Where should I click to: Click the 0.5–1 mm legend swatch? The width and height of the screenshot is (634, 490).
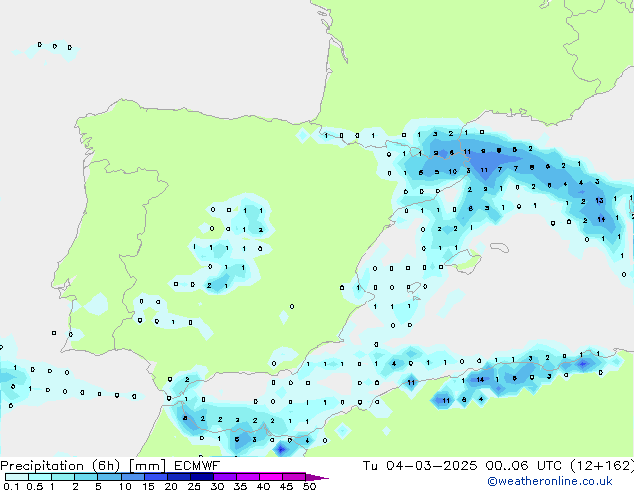tap(40, 477)
